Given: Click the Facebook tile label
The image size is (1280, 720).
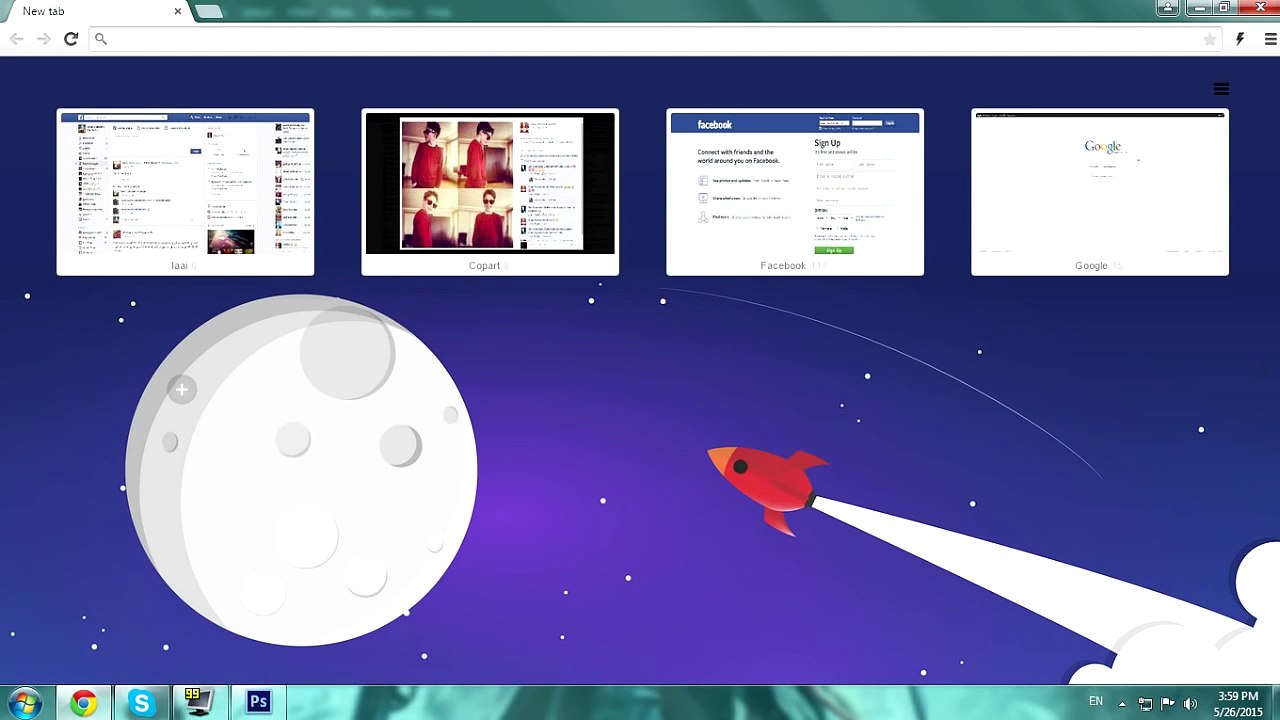Looking at the screenshot, I should (x=783, y=266).
